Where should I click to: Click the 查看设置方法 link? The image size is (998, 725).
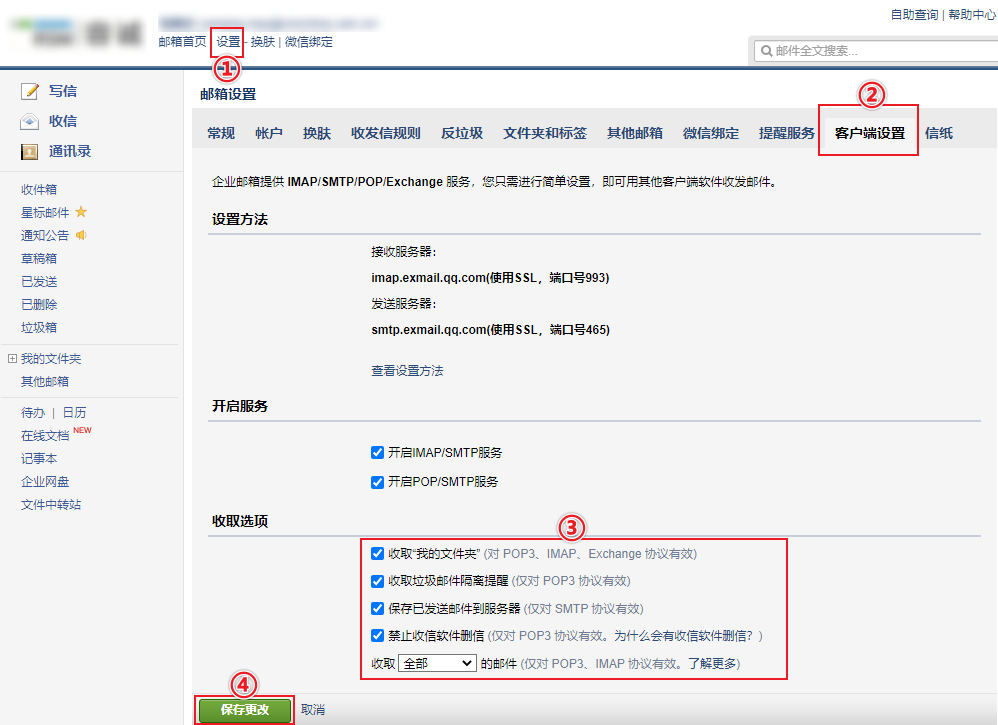(x=407, y=371)
